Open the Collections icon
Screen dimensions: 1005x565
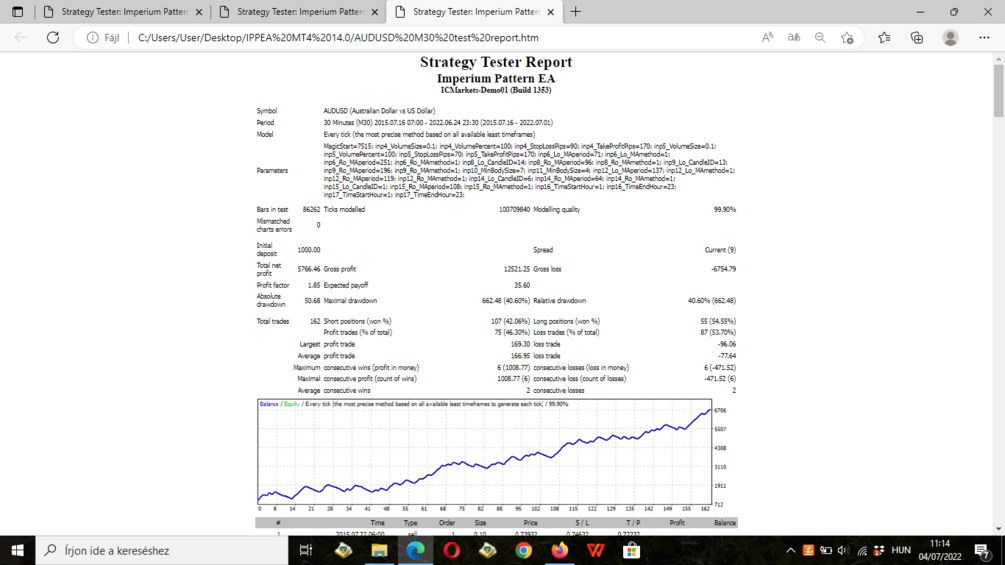pos(917,38)
